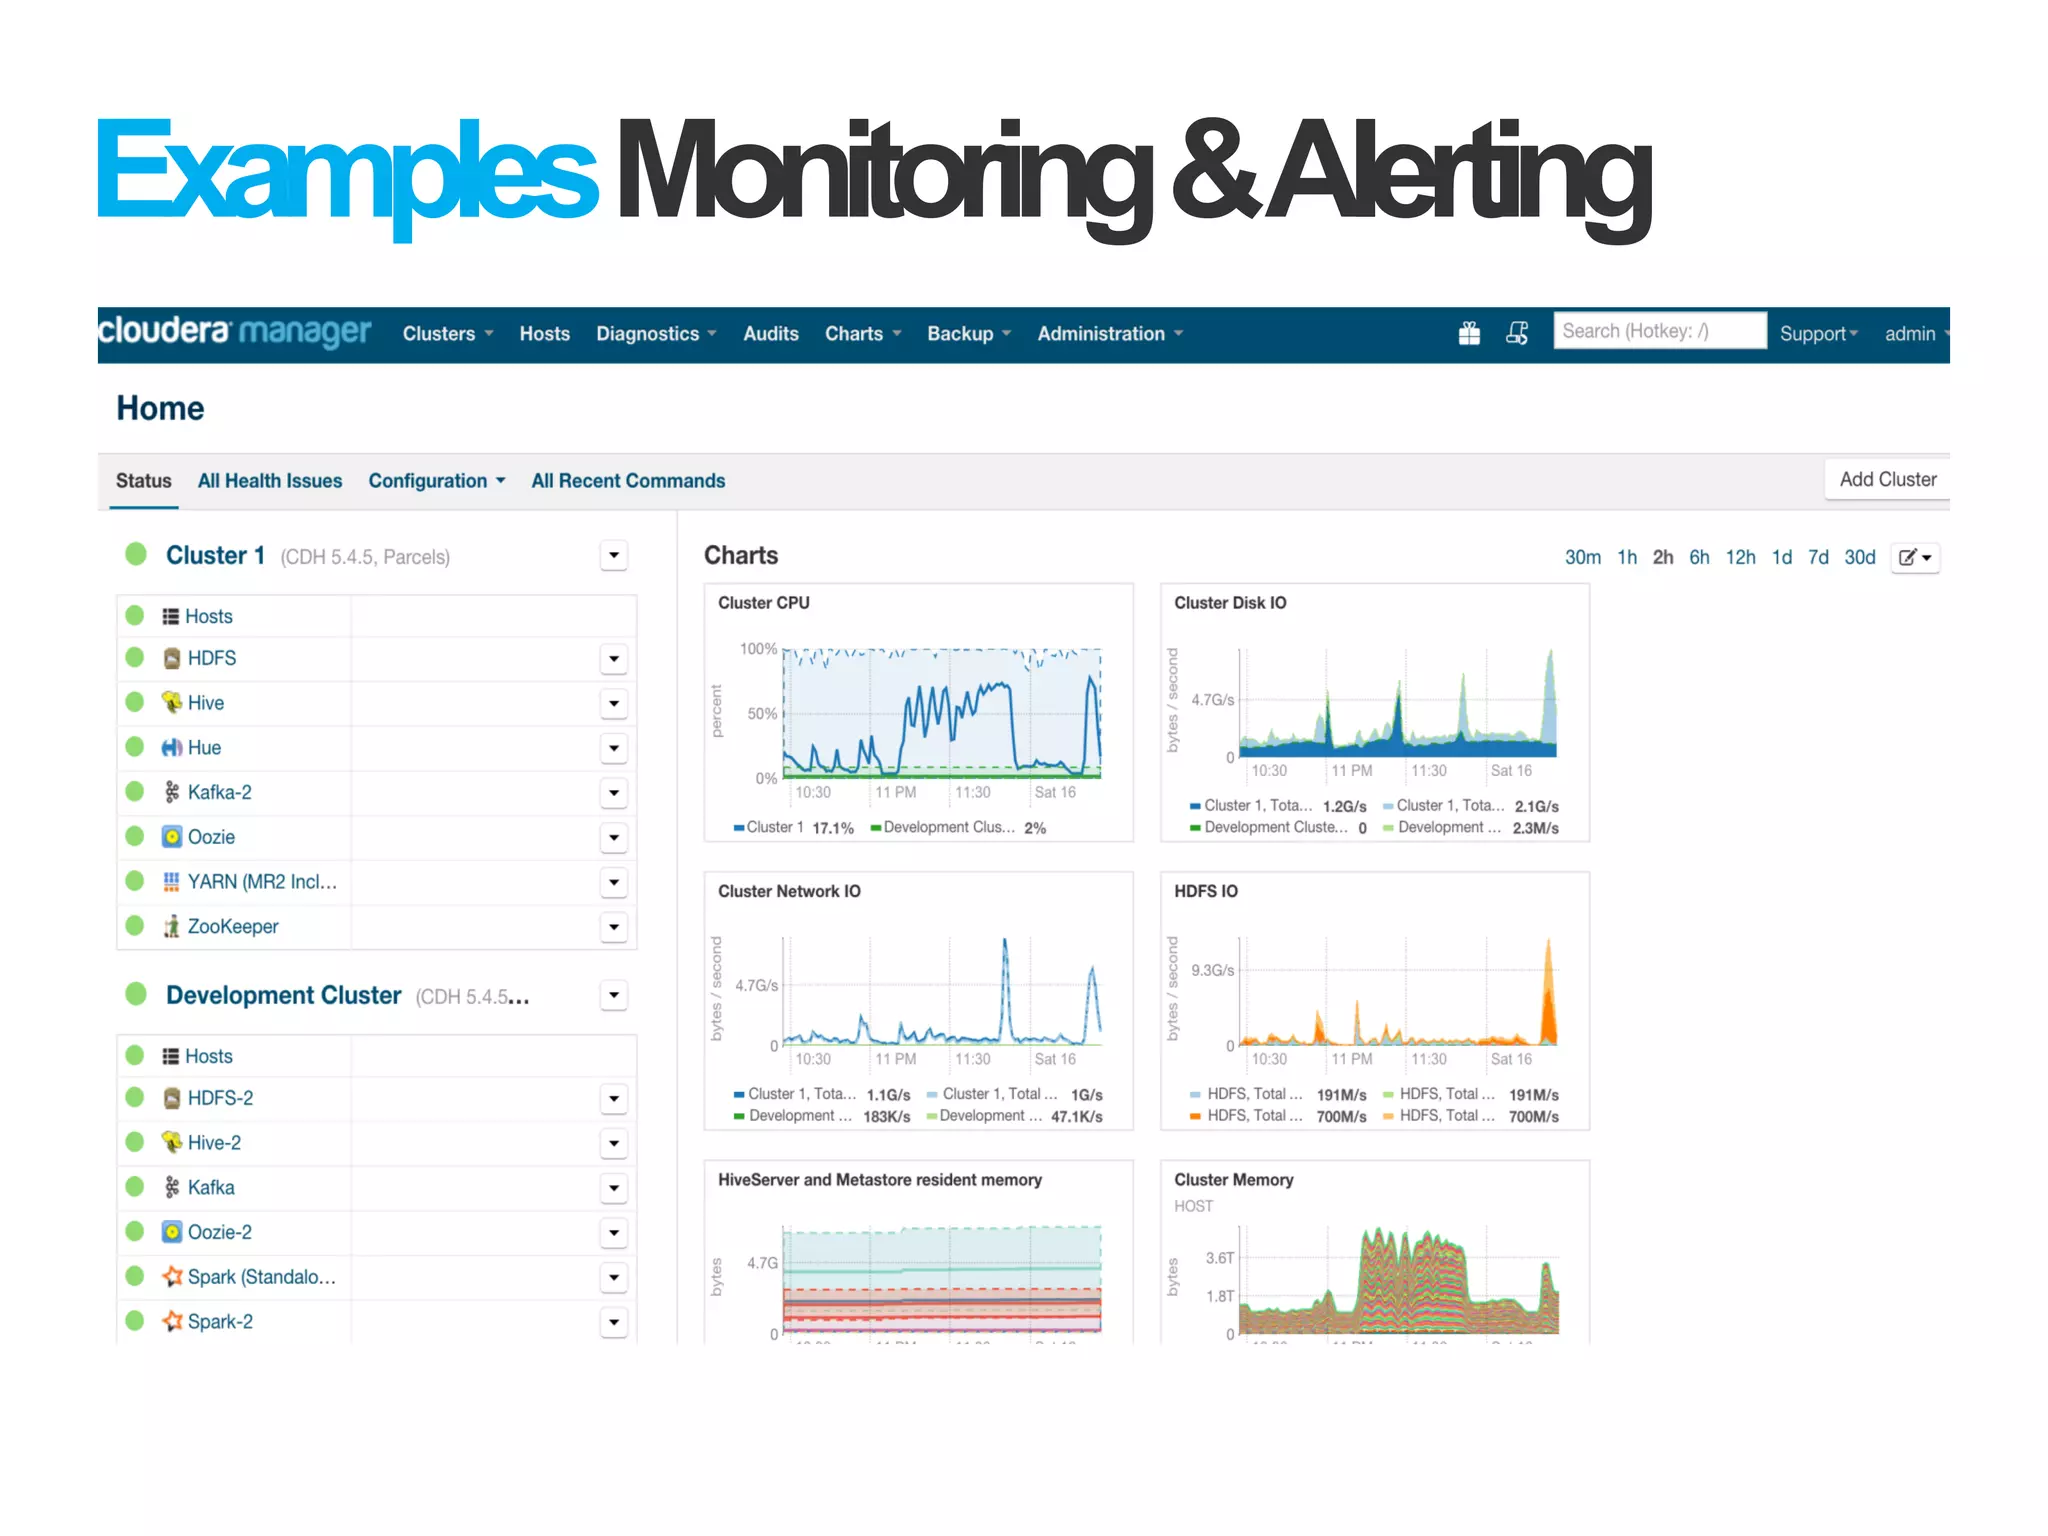Click the YARN grid icon
The width and height of the screenshot is (2048, 1536).
coord(172,881)
